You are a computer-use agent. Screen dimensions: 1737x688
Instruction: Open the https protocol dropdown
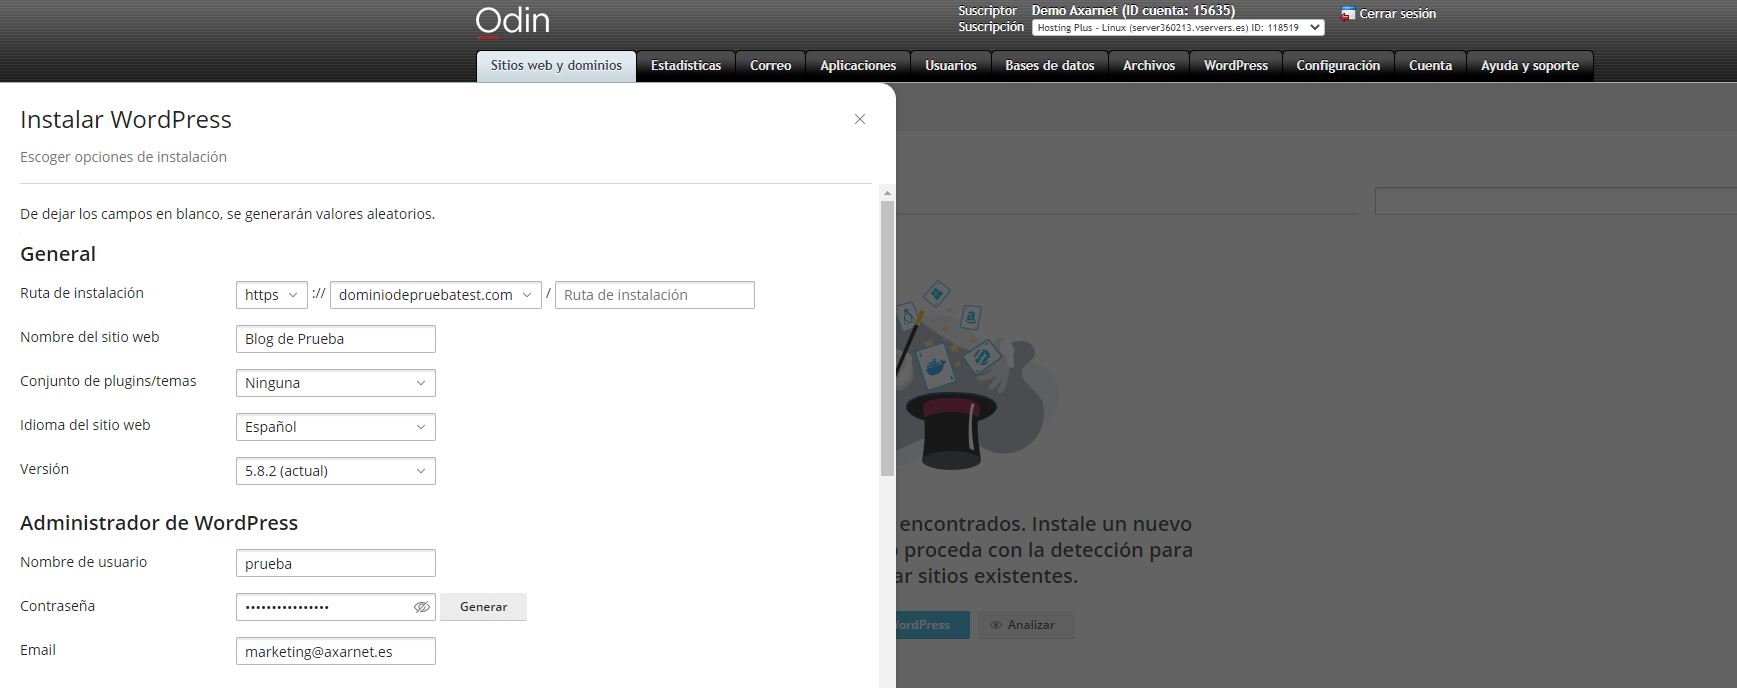[x=271, y=295]
